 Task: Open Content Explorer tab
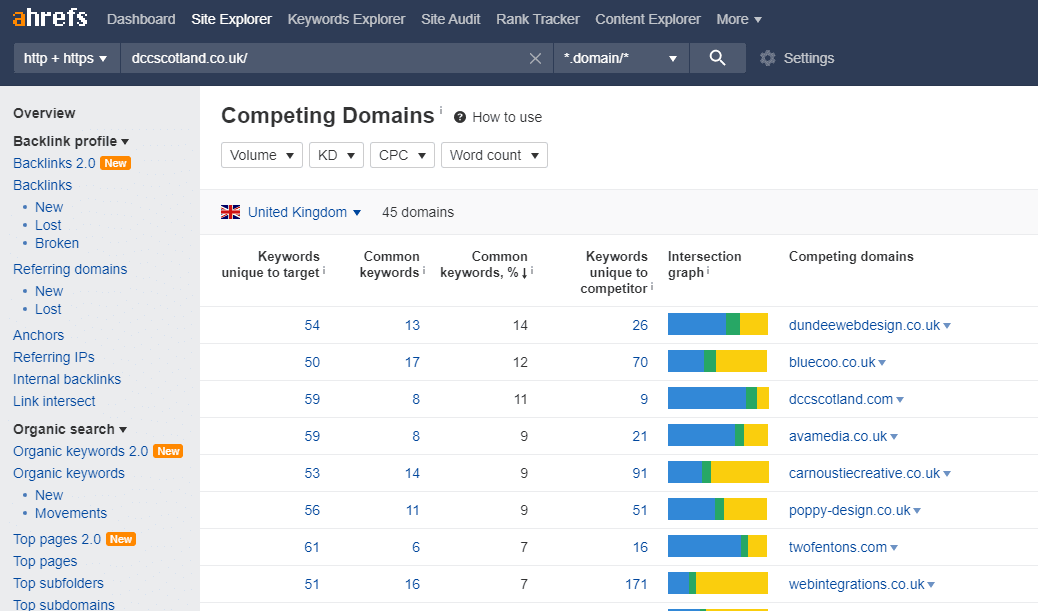click(647, 19)
